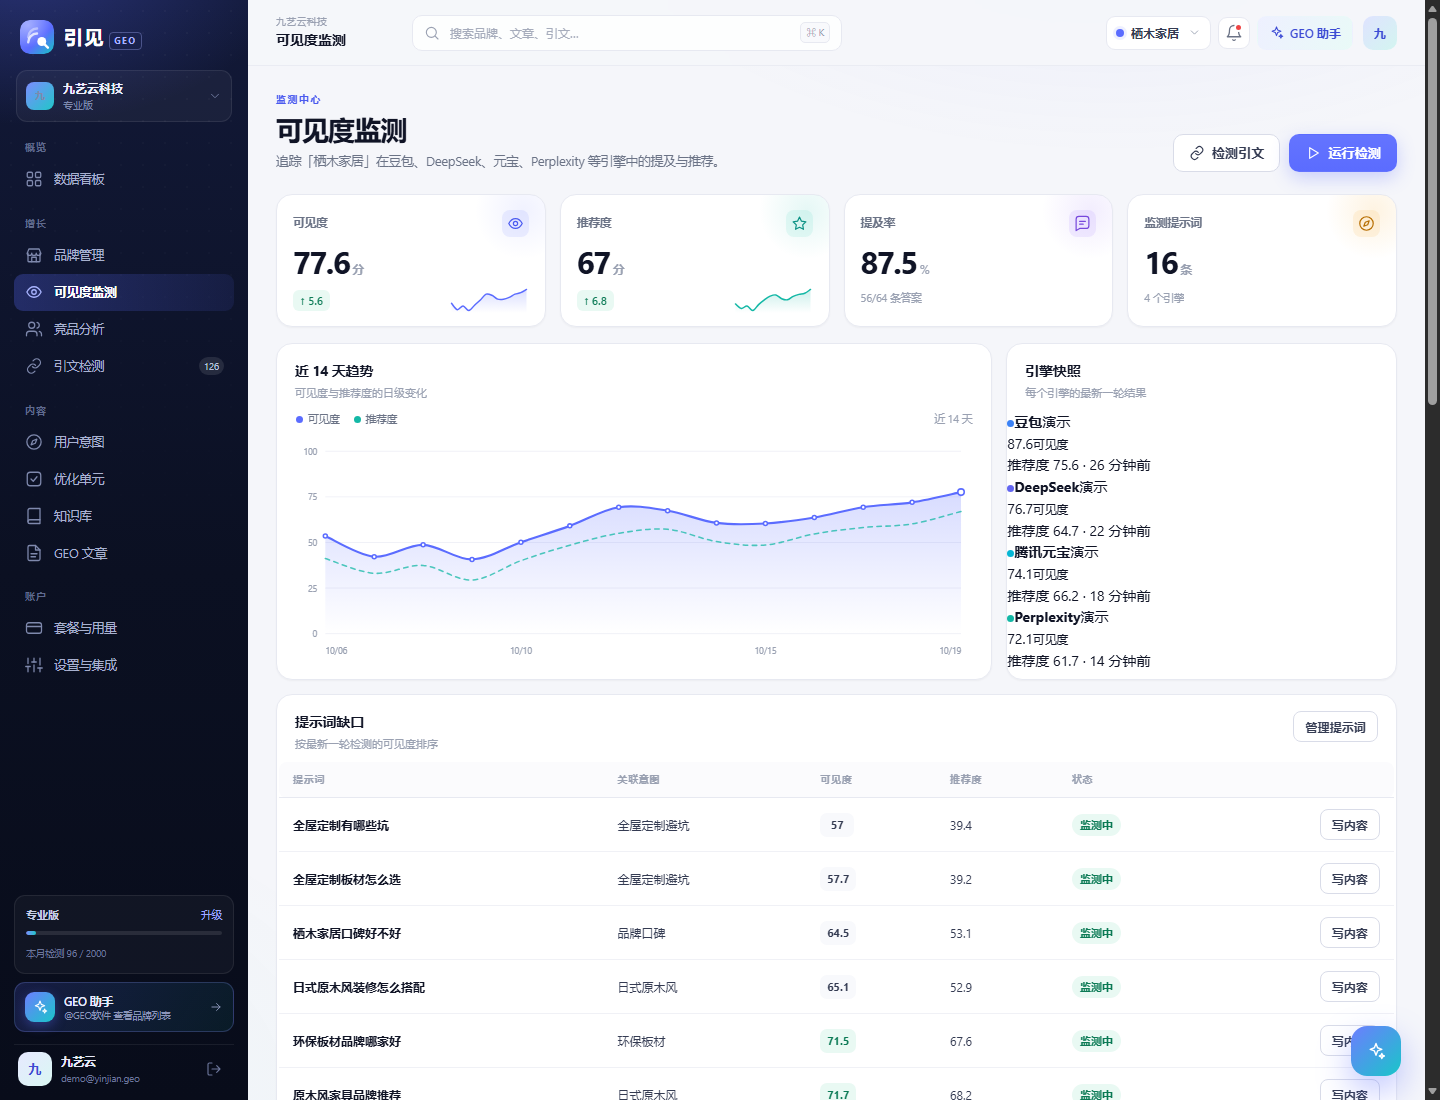Click the user avatar 九 in the header
The width and height of the screenshot is (1440, 1100).
click(1380, 33)
